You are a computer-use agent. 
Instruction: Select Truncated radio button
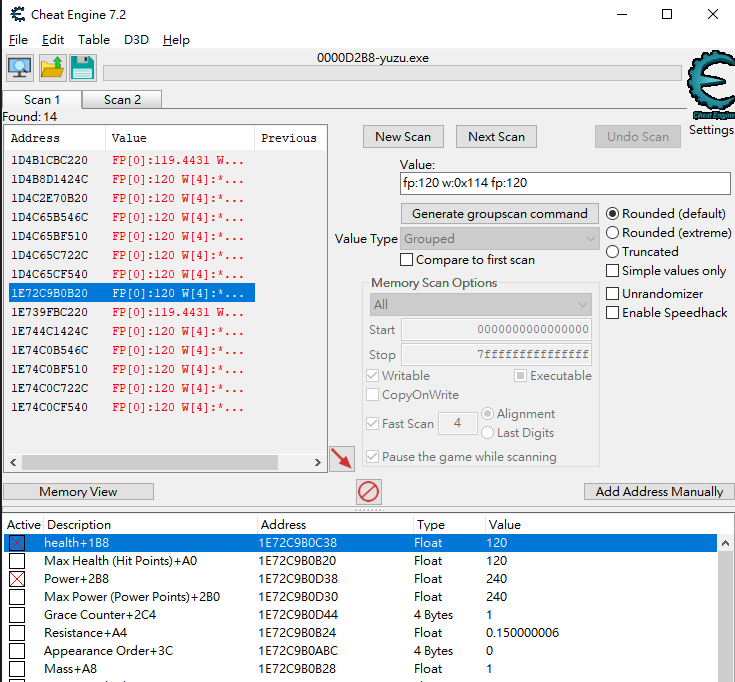coord(612,252)
